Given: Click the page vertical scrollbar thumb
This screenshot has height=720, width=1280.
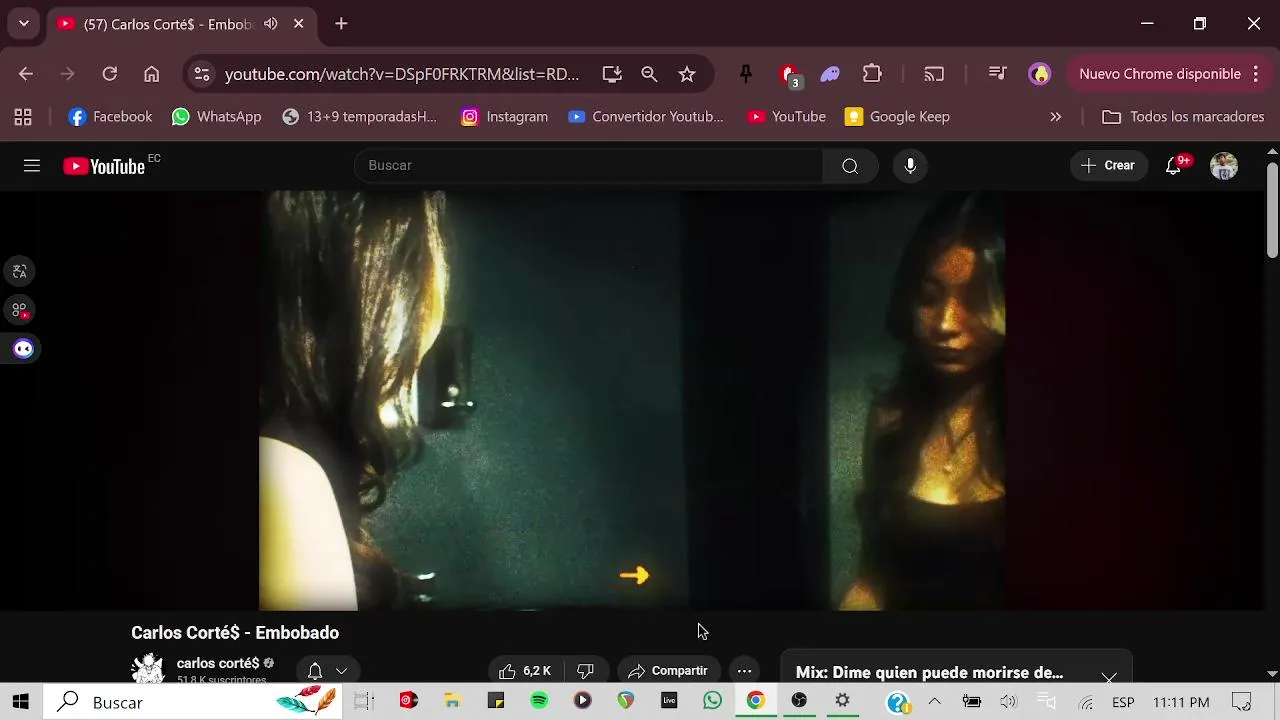Looking at the screenshot, I should (x=1272, y=208).
